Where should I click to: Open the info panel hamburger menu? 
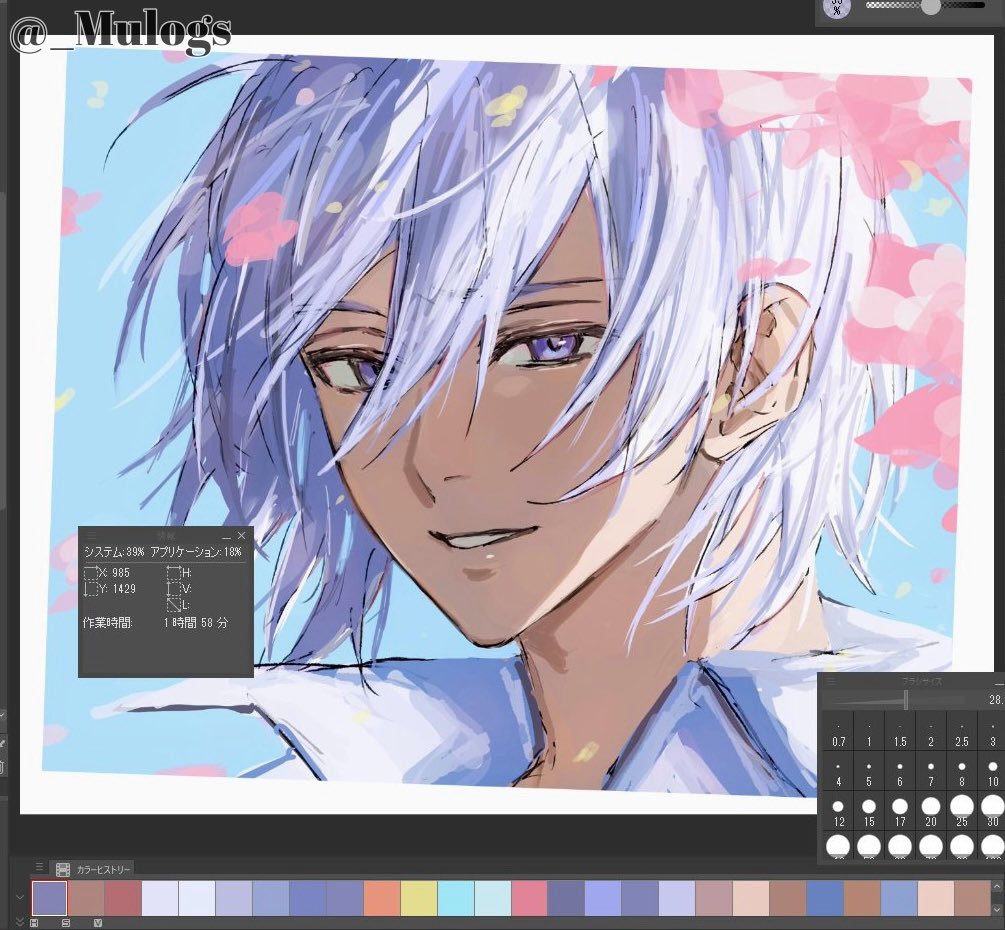pyautogui.click(x=91, y=535)
